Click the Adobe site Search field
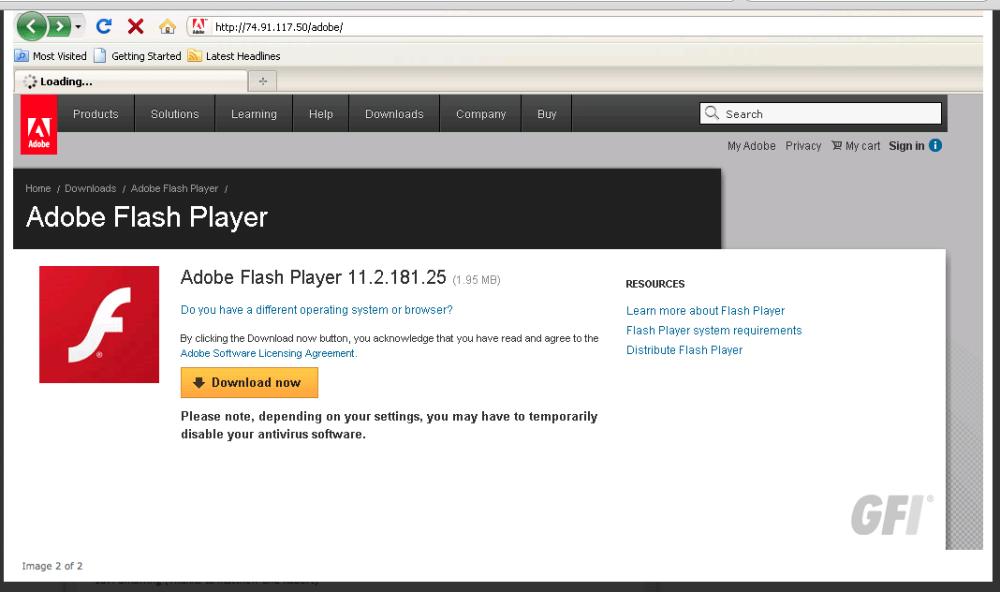This screenshot has height=592, width=1000. (820, 114)
